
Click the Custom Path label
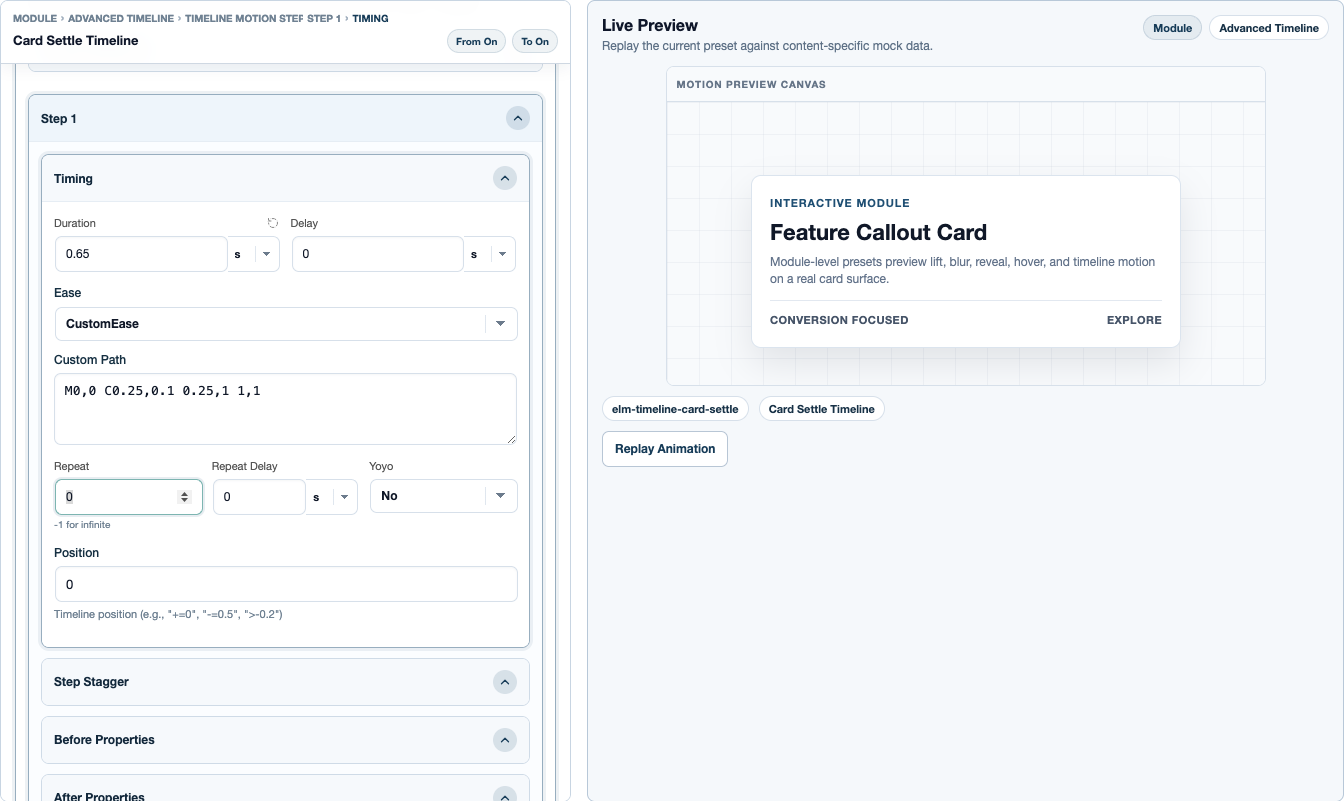[90, 360]
